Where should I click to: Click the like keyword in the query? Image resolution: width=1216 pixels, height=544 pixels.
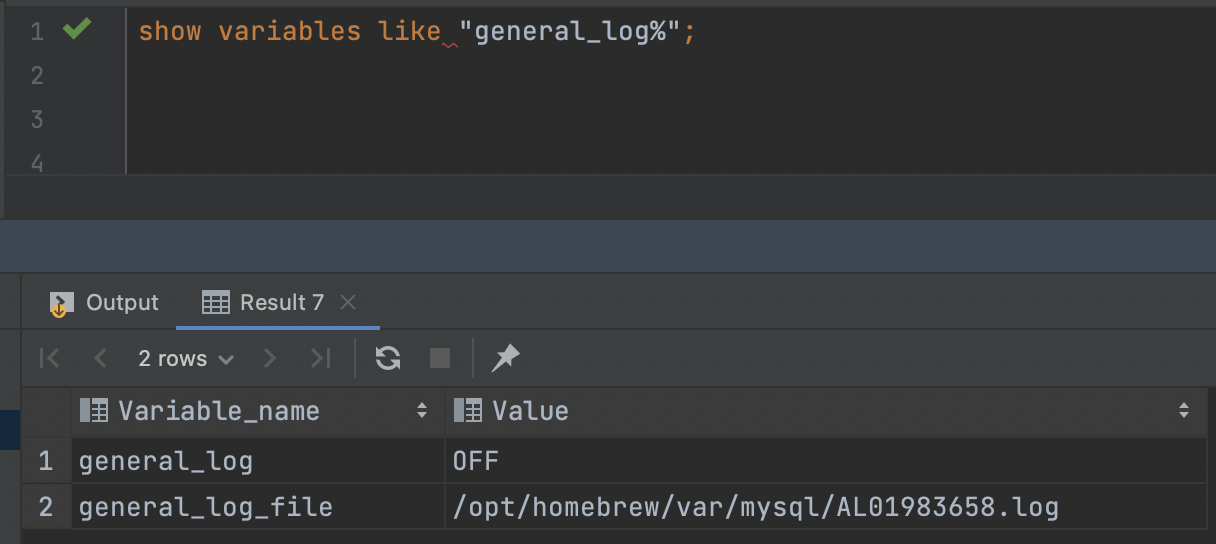[409, 32]
